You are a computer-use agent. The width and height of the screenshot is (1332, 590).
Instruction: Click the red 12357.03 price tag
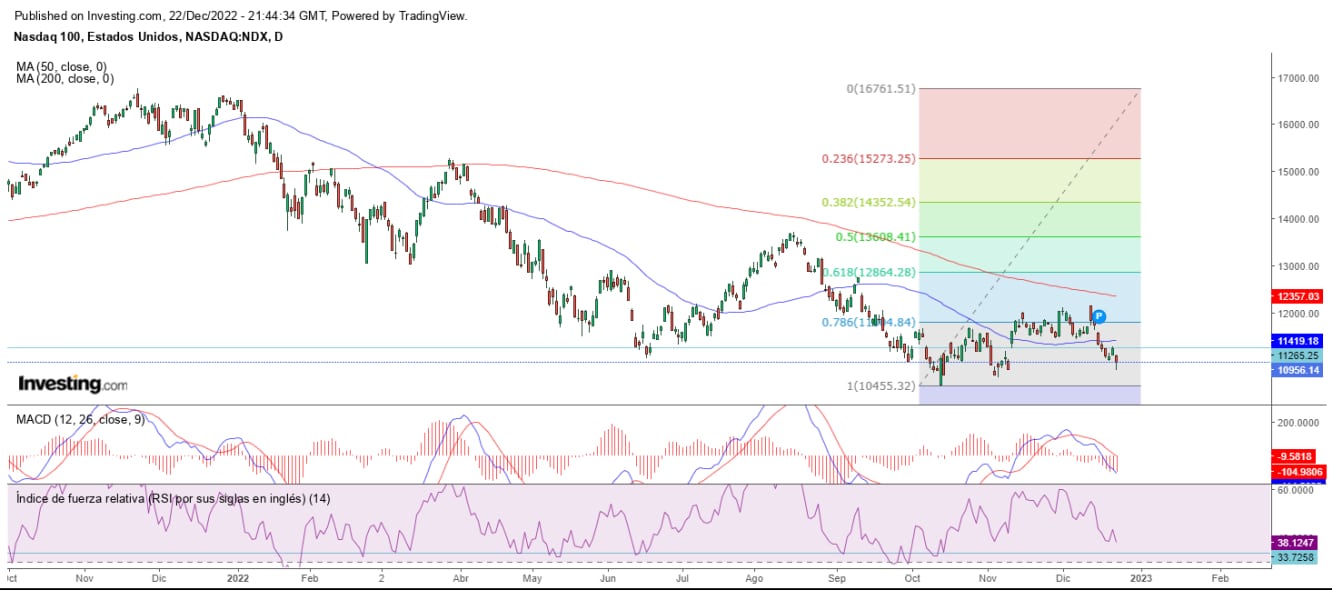[1297, 297]
